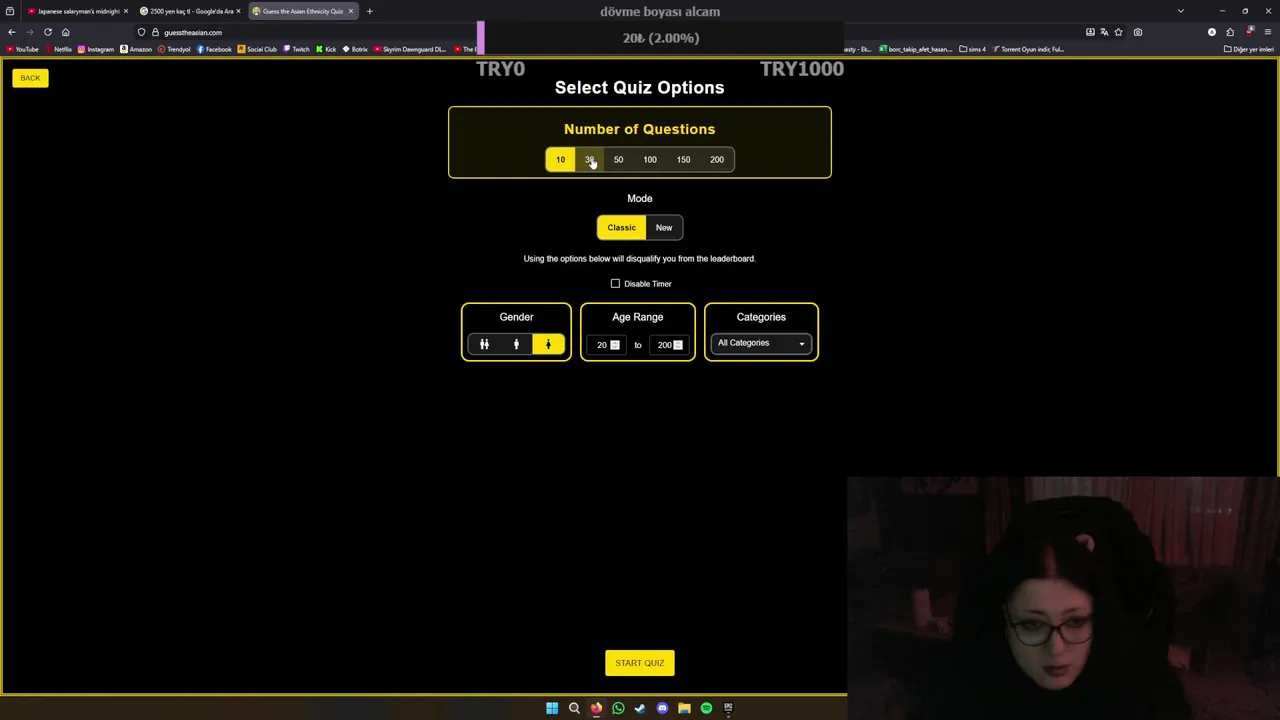The image size is (1280, 720).
Task: Click the browser back arrow
Action: (12, 32)
